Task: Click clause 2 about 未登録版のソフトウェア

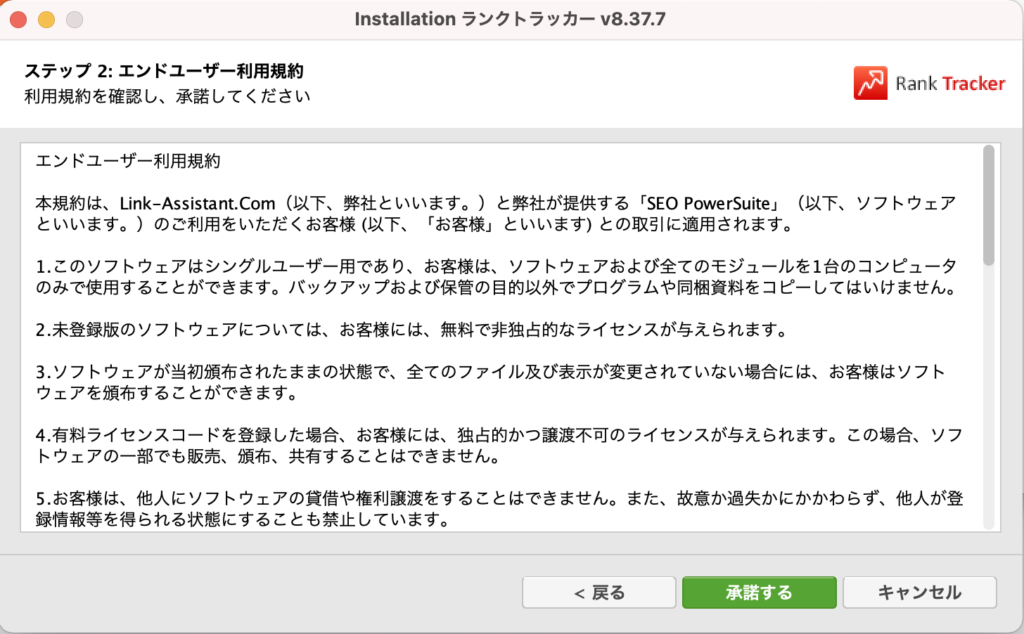Action: pyautogui.click(x=411, y=330)
